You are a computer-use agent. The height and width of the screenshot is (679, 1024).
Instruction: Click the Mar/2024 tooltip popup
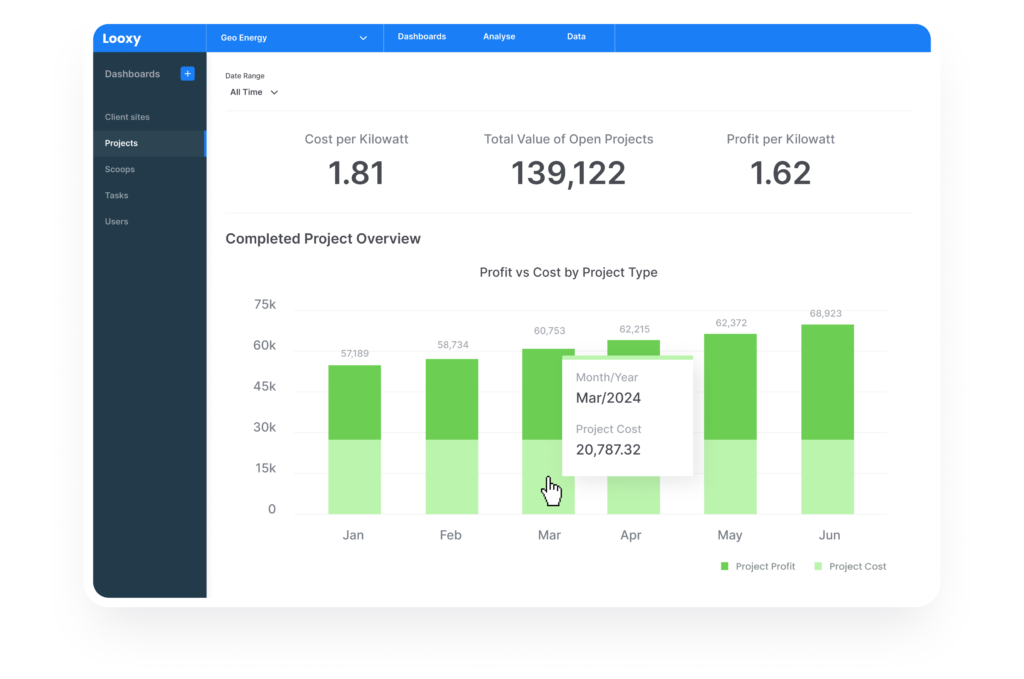tap(628, 415)
